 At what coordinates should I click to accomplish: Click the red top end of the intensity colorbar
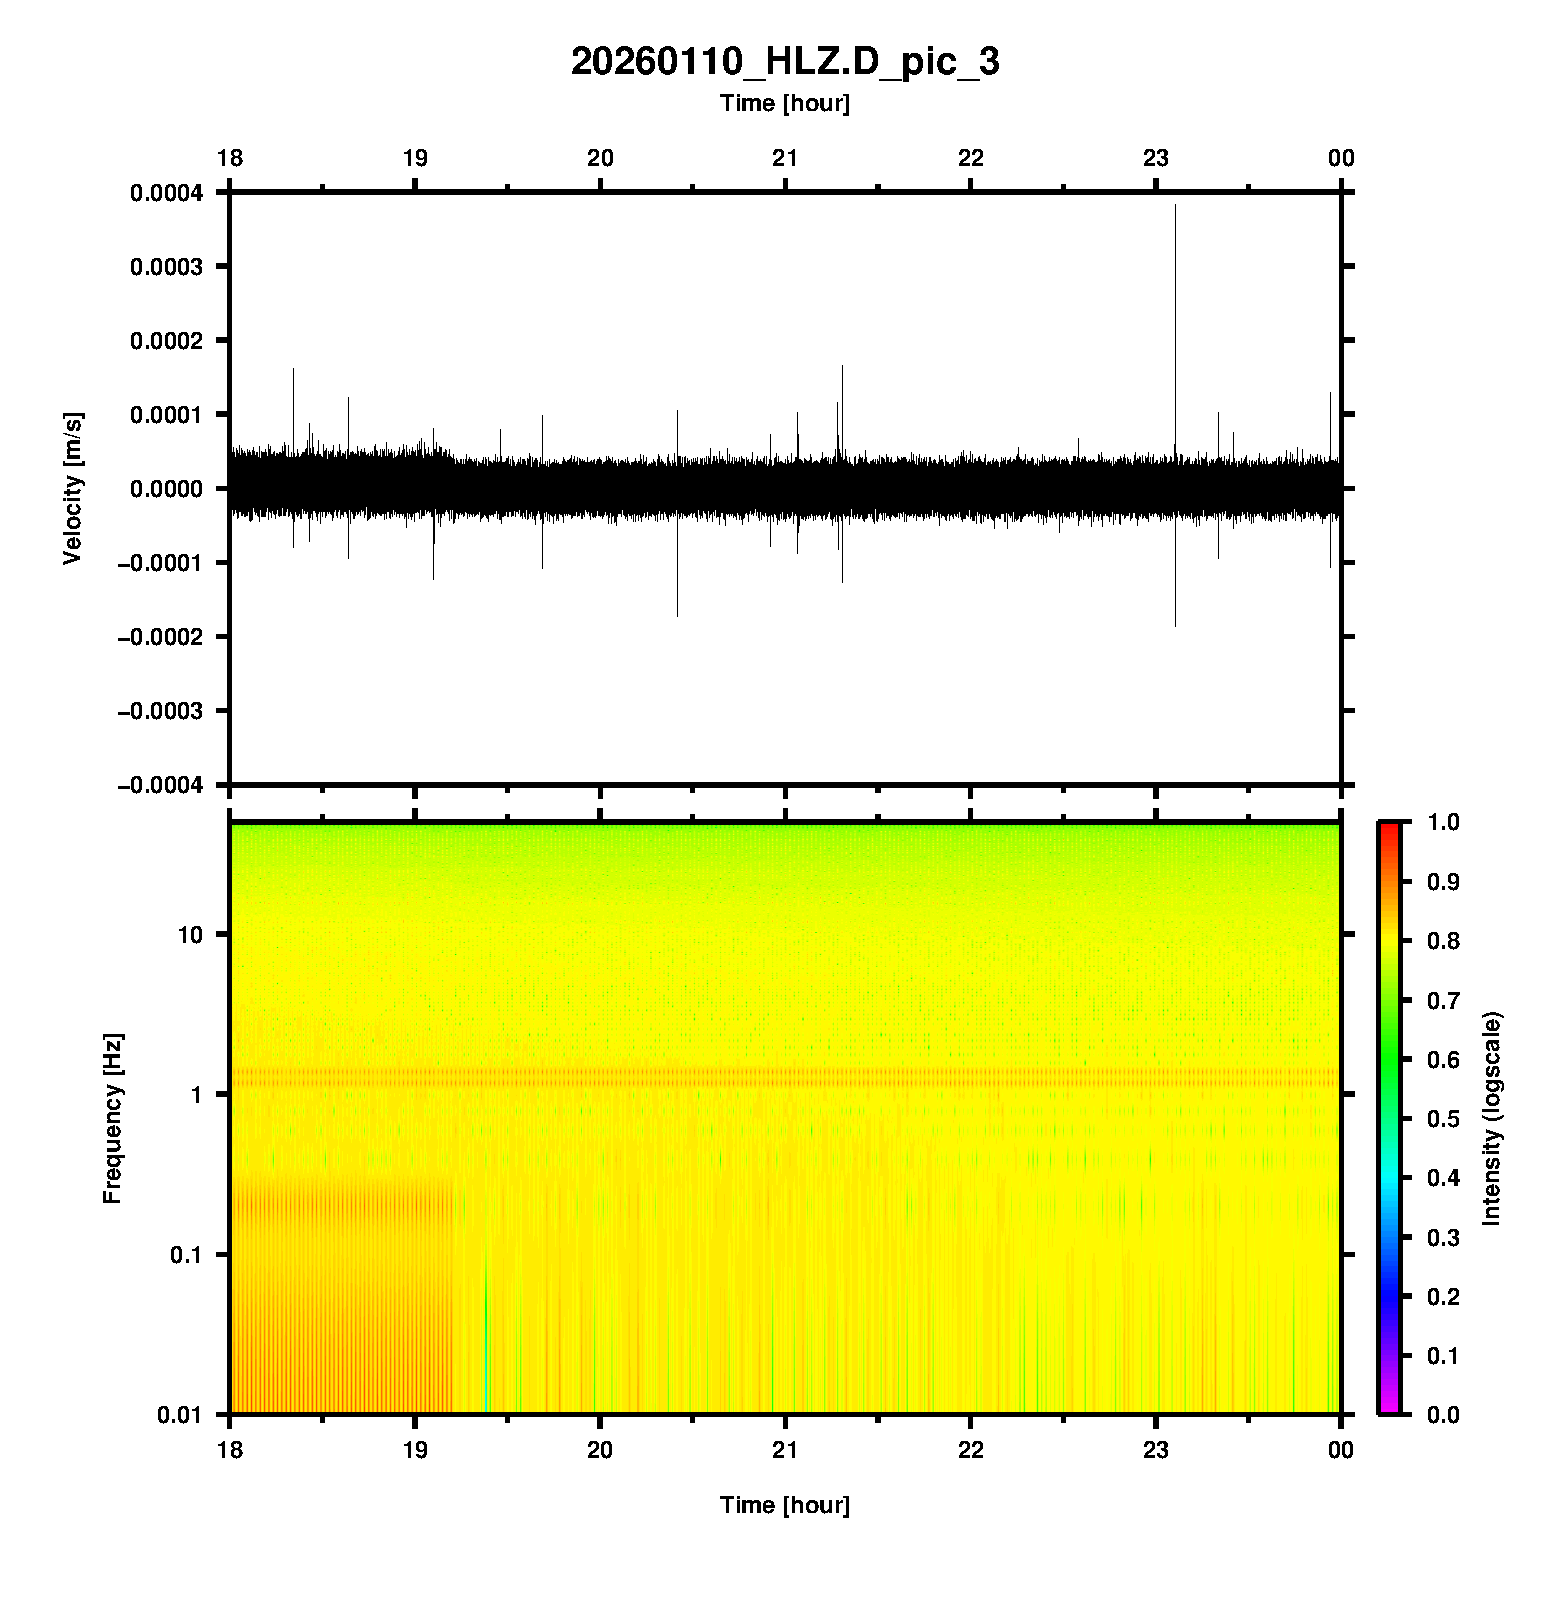(x=1388, y=828)
